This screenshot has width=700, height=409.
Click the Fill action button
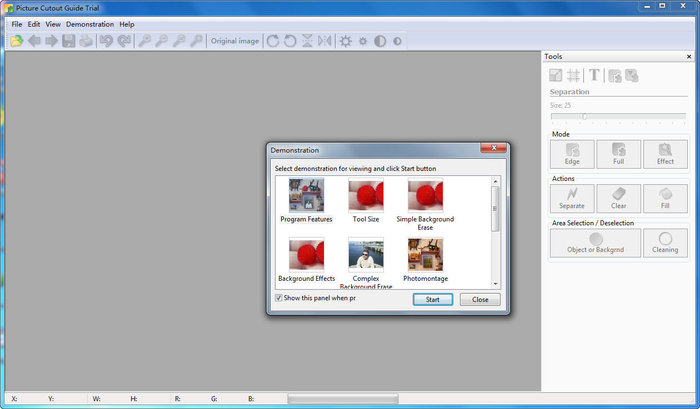tap(665, 199)
